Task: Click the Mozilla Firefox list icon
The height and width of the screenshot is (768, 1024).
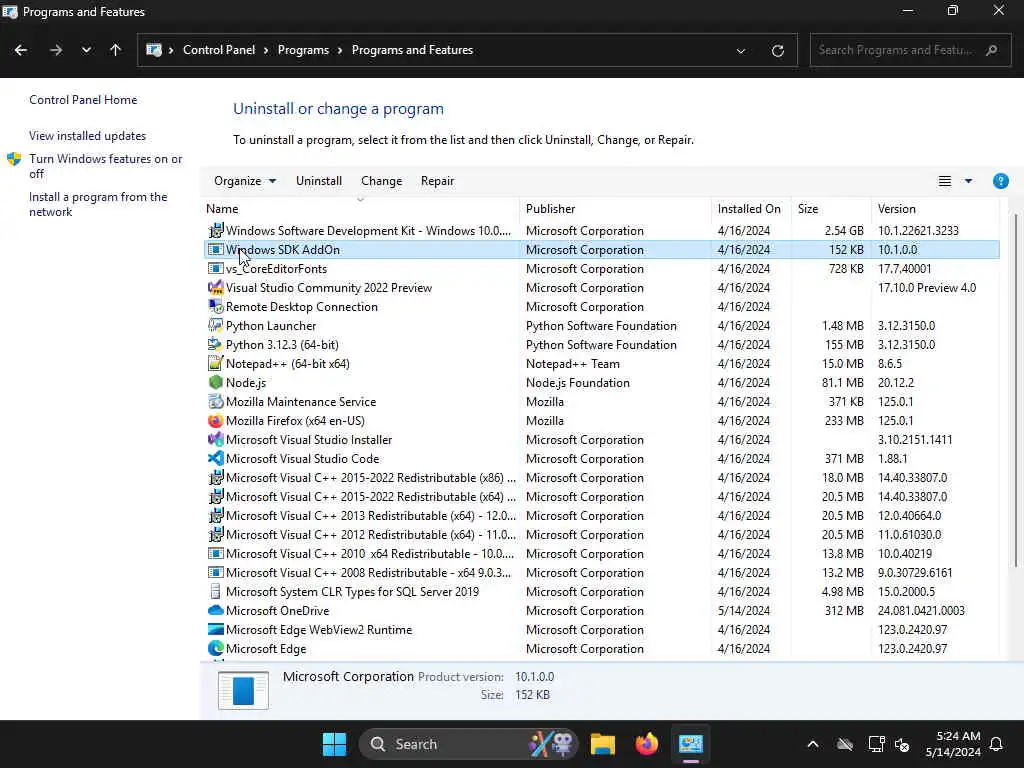Action: tap(216, 421)
